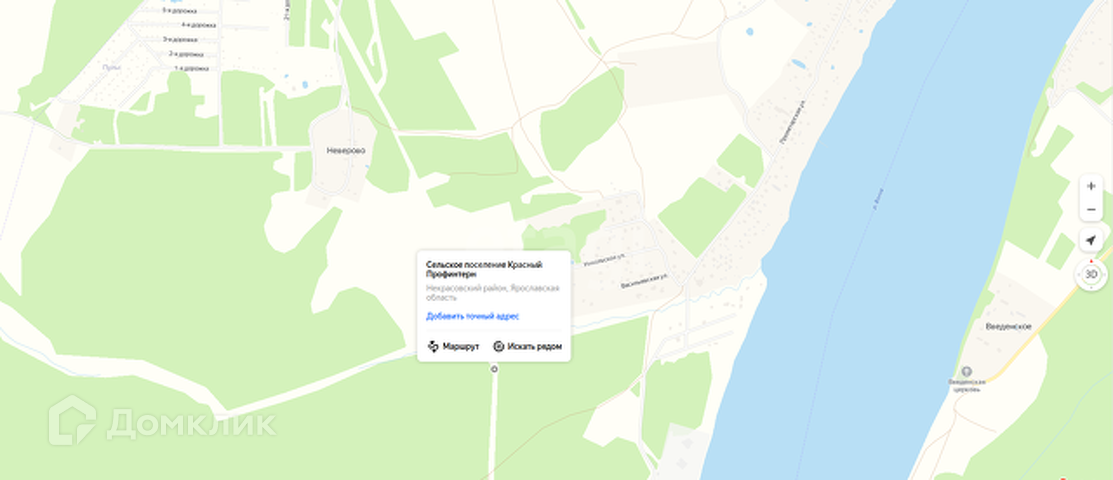1113x480 pixels.
Task: Open the Добавить точный адрес link
Action: click(472, 317)
